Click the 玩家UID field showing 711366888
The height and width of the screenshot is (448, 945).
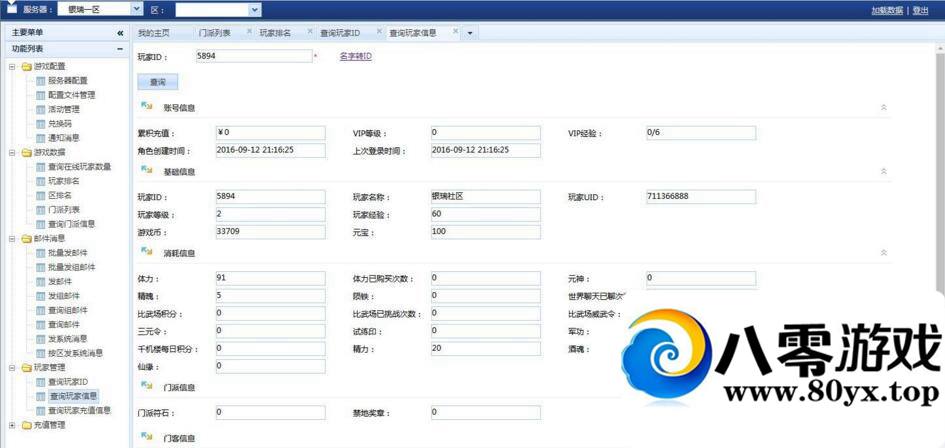(700, 197)
